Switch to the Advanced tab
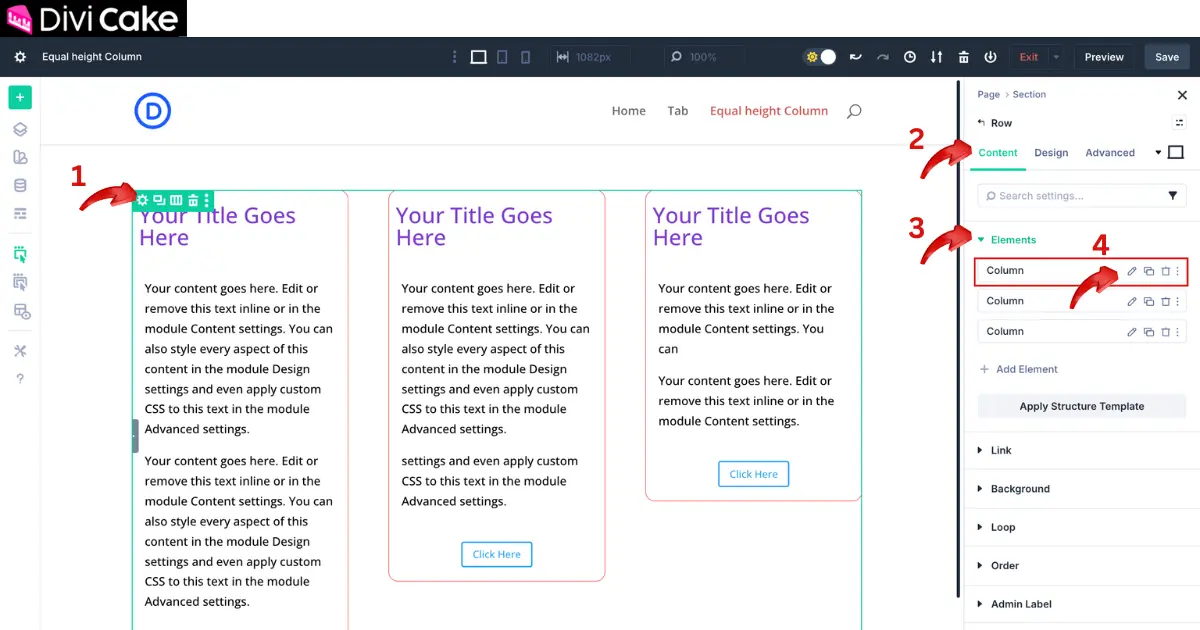This screenshot has height=630, width=1200. [1110, 153]
